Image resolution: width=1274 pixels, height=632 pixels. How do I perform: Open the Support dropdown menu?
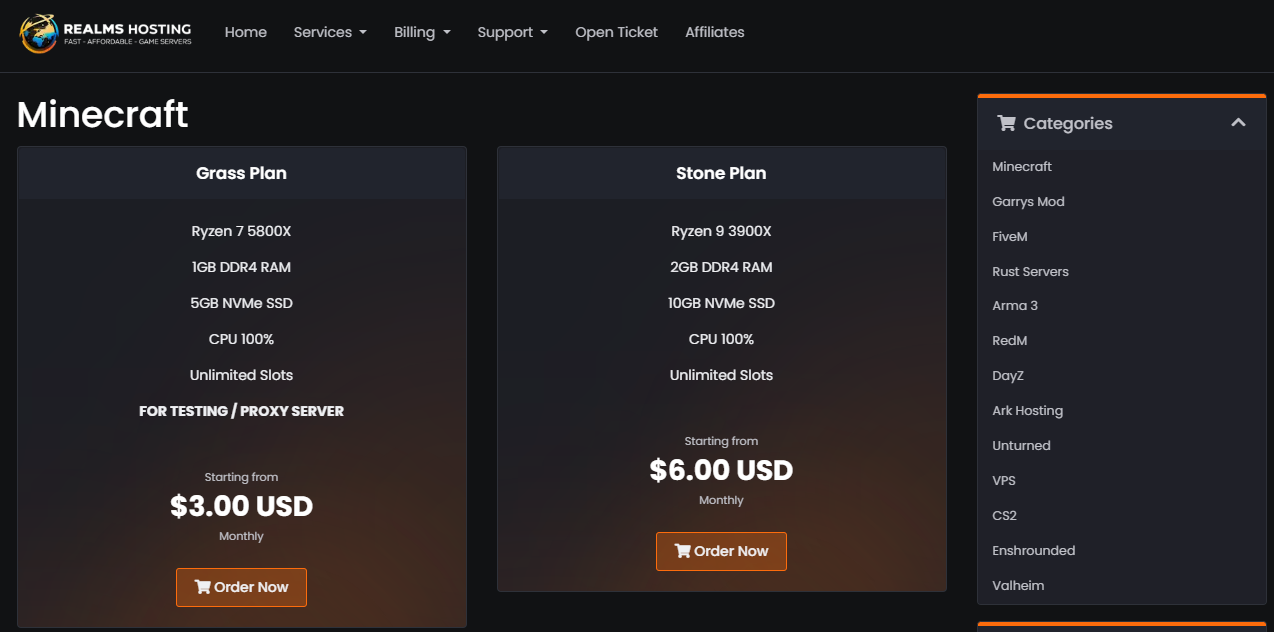point(512,32)
